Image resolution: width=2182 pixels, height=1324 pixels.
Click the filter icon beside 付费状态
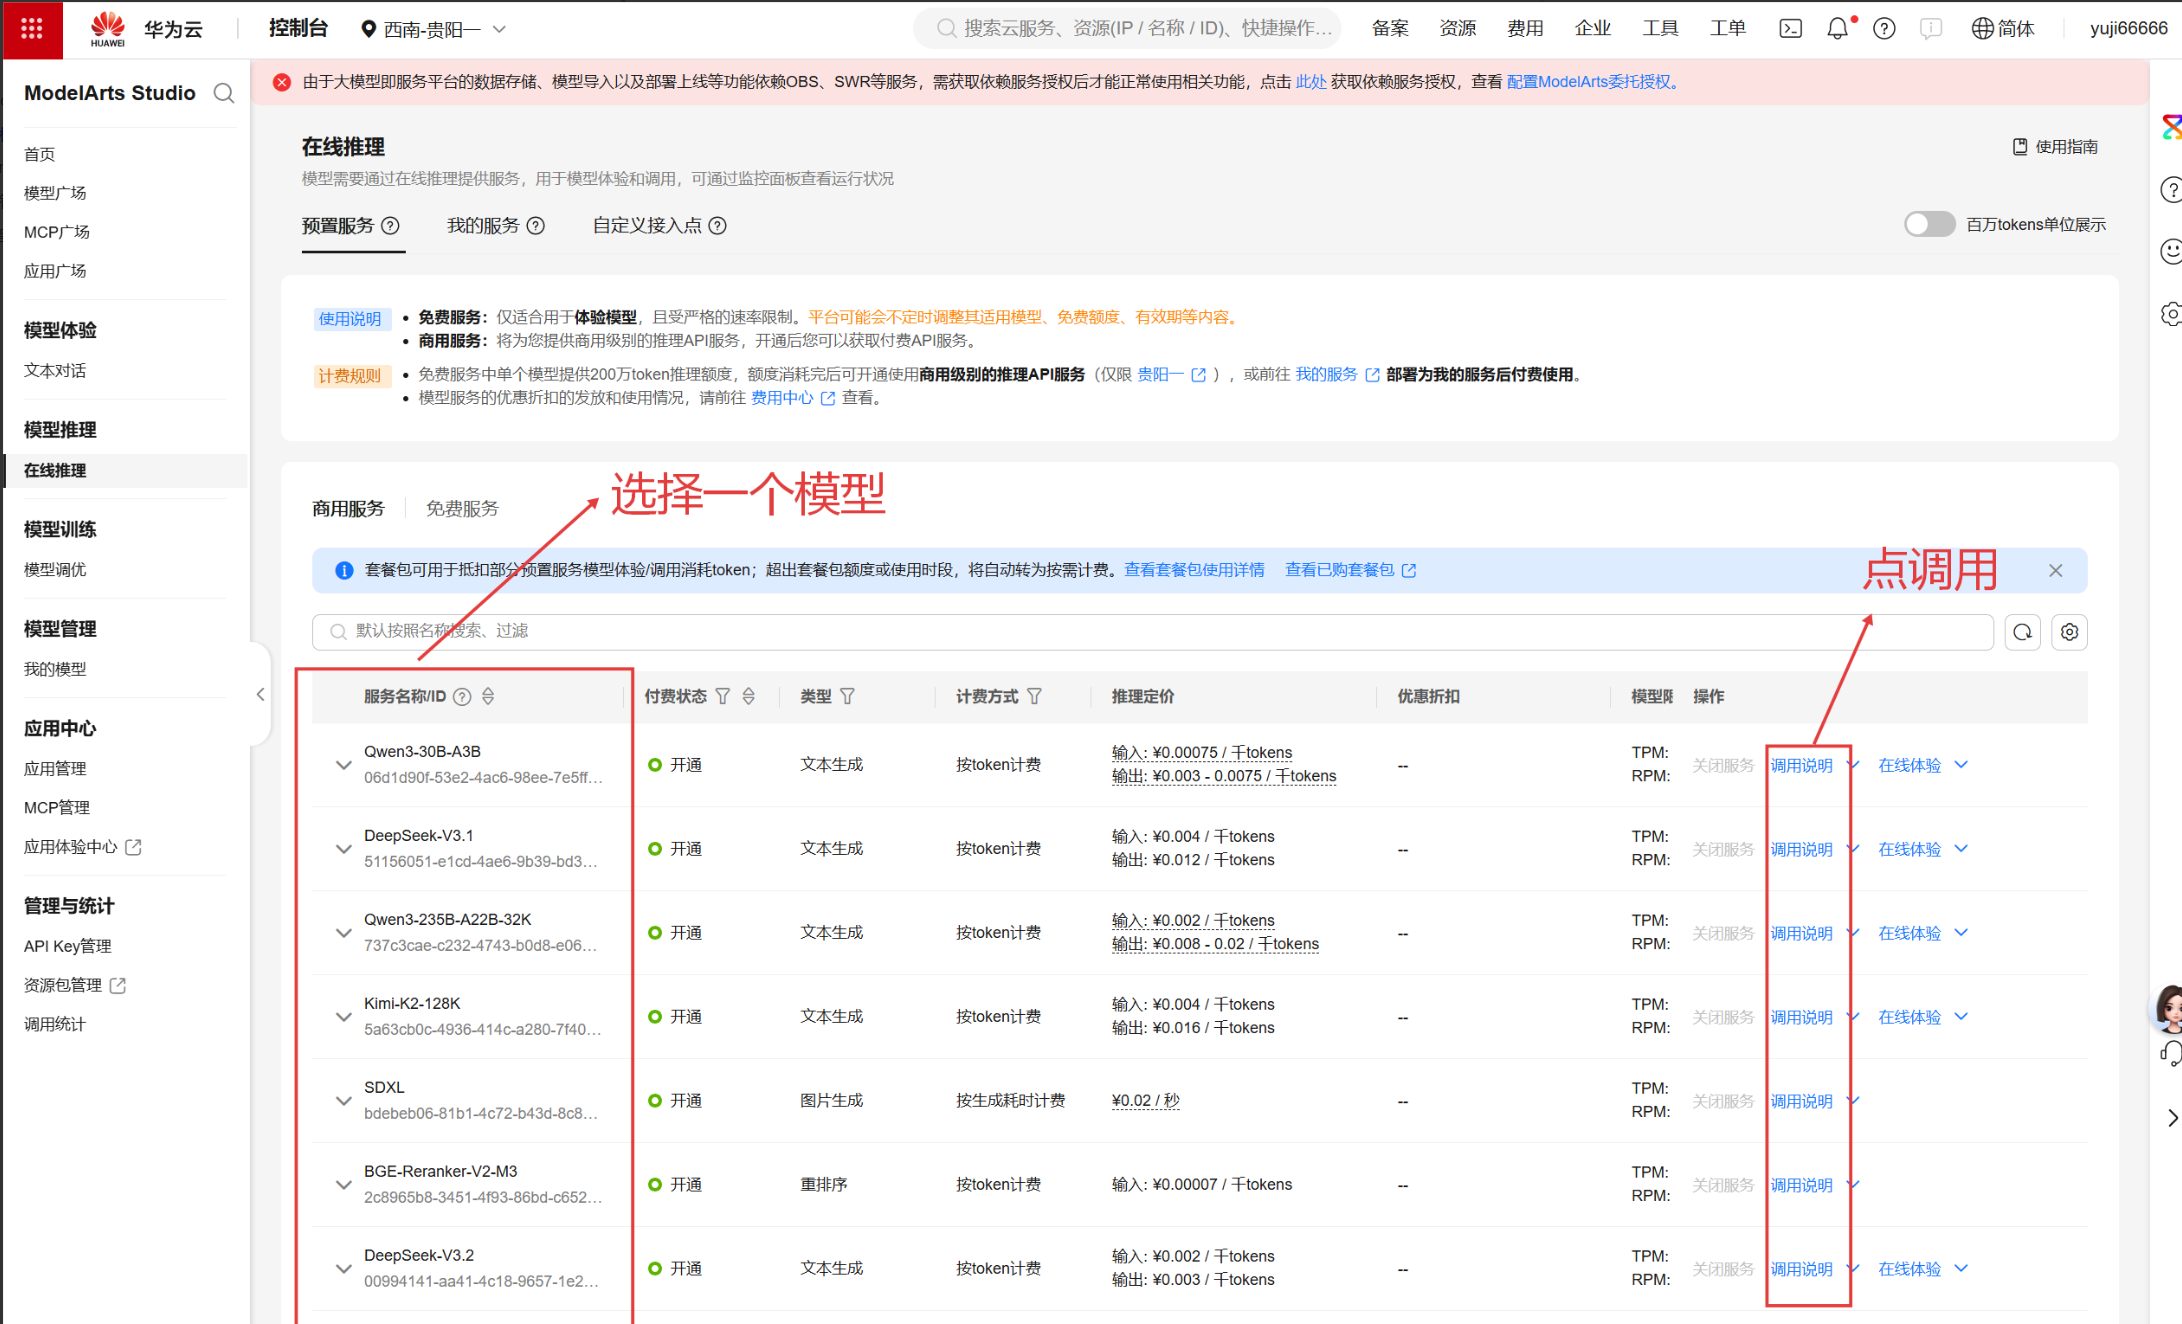click(x=723, y=696)
